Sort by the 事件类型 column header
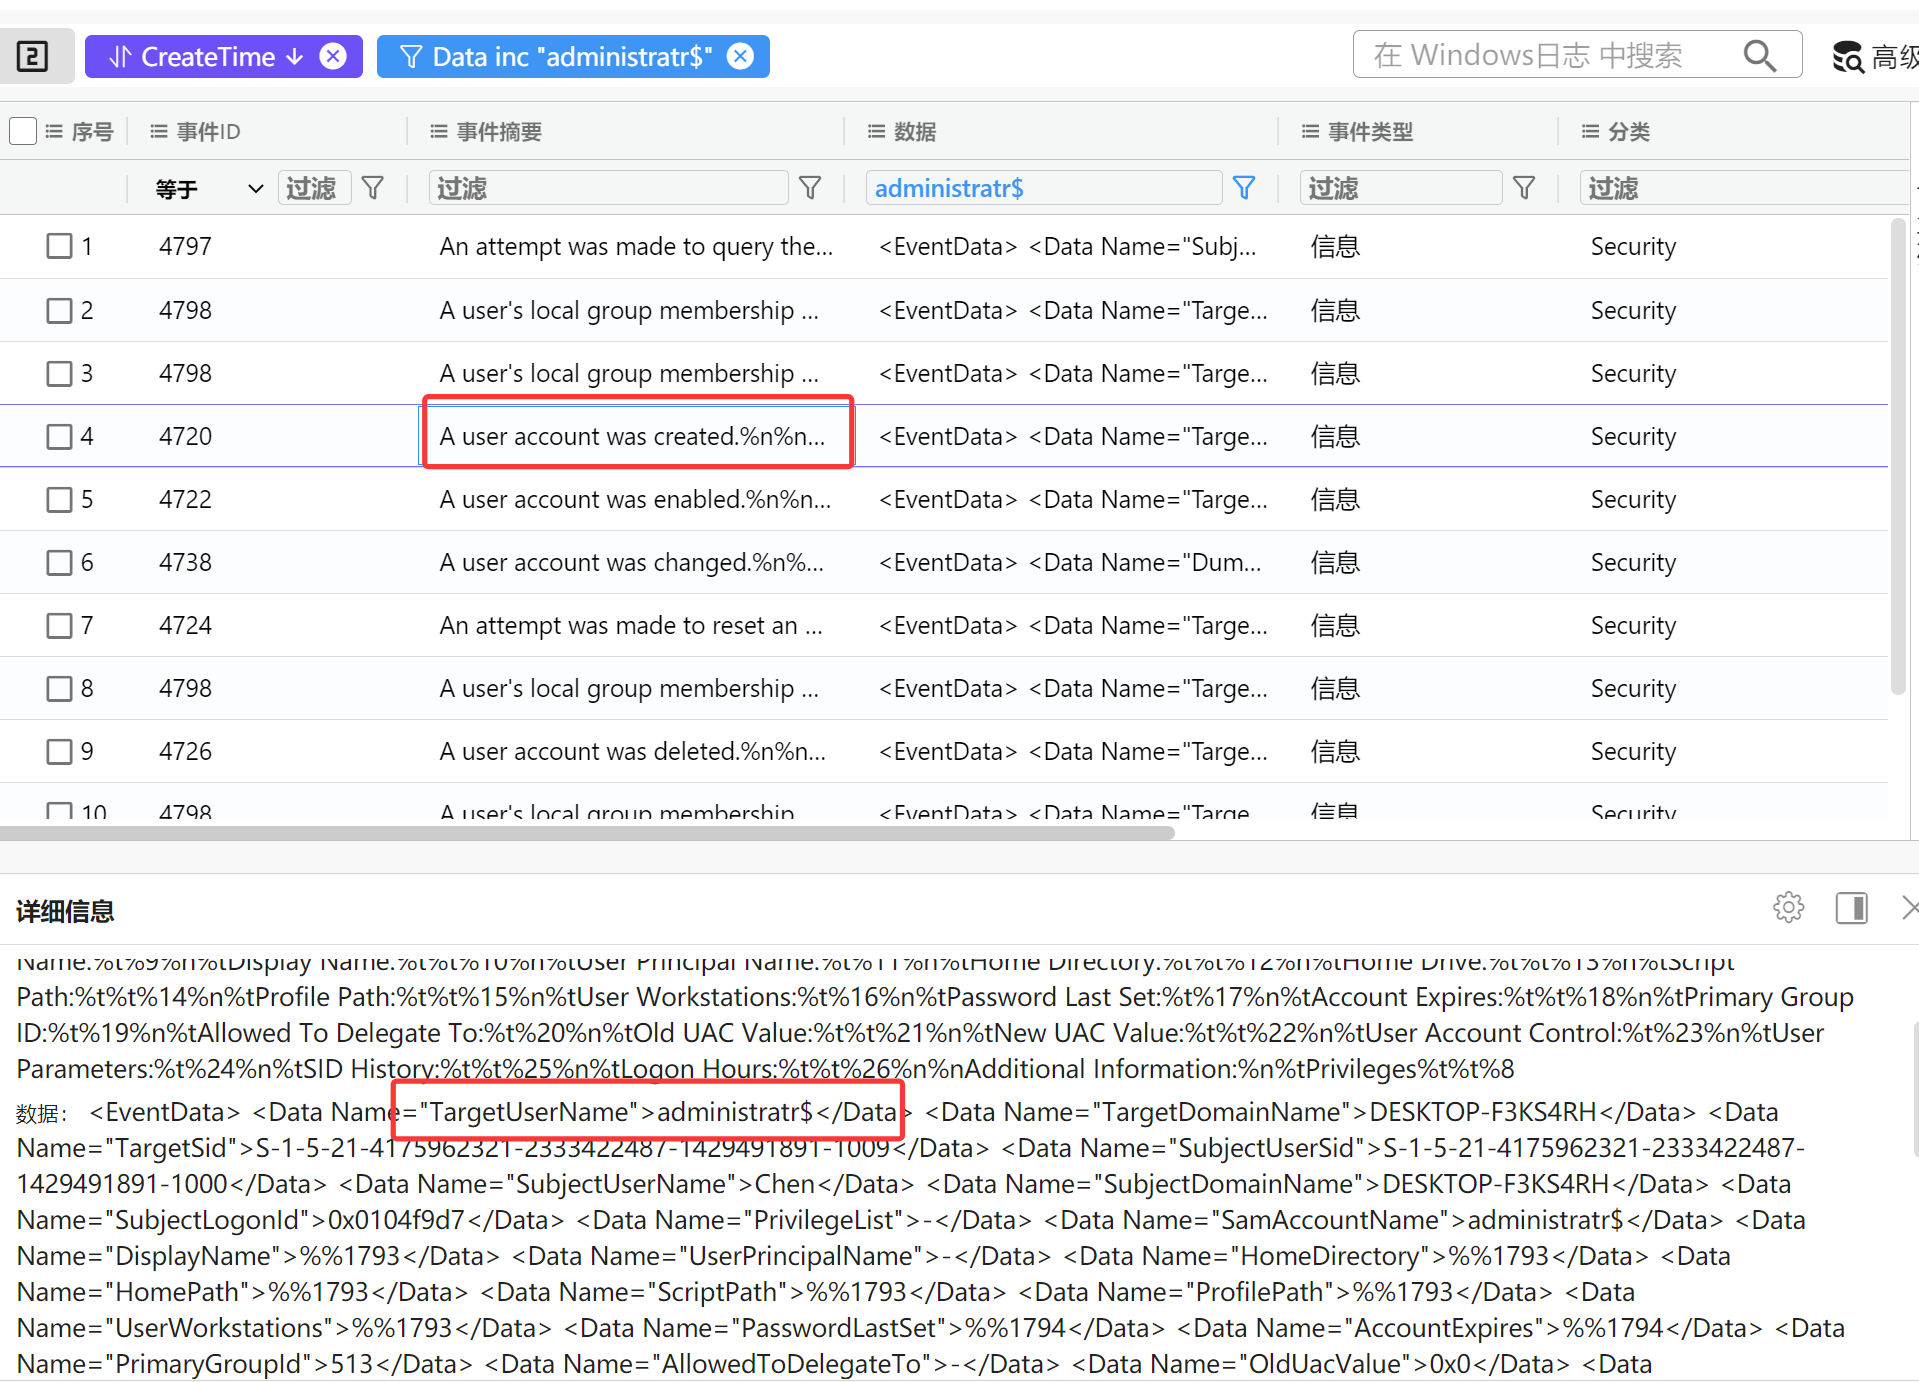 coord(1371,131)
